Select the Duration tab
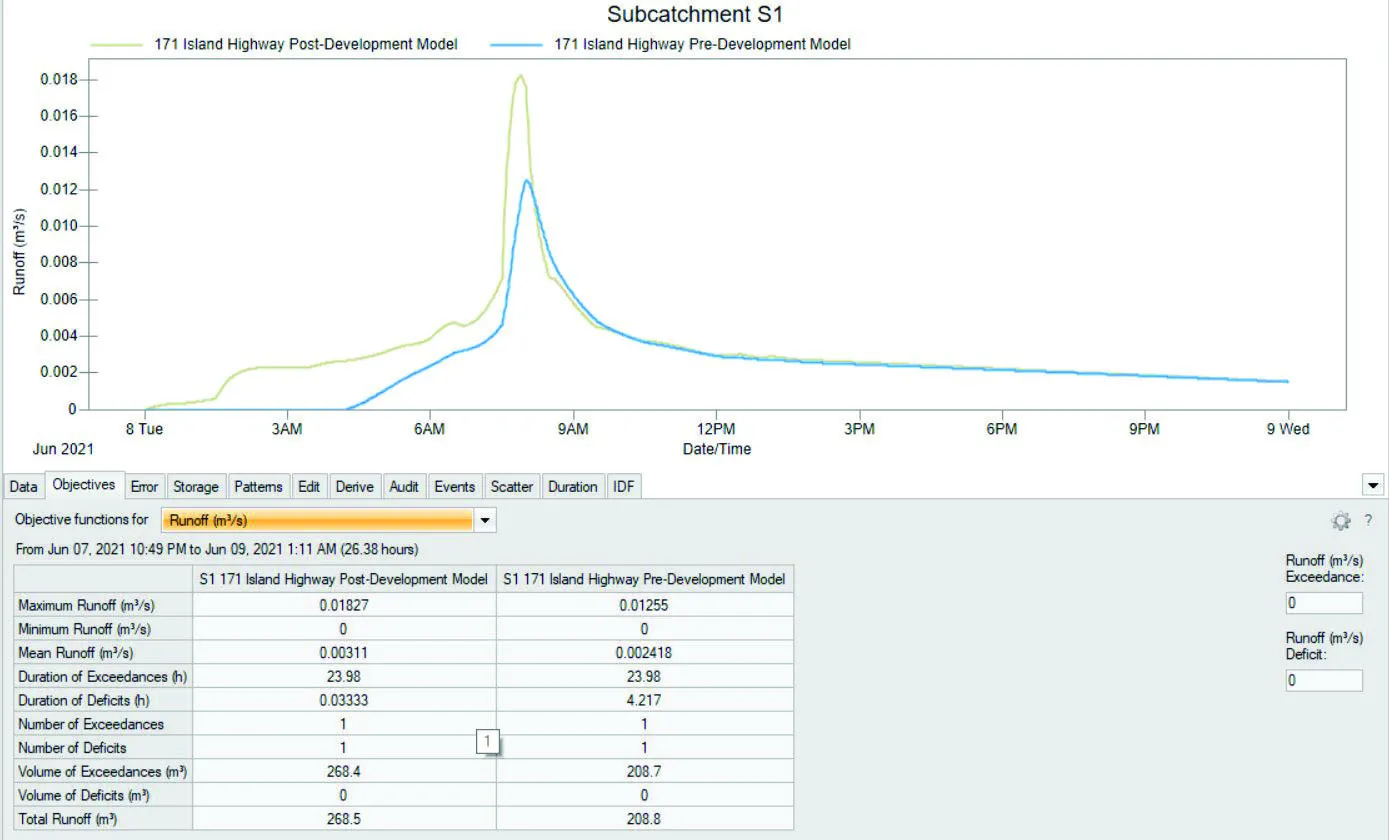 click(573, 487)
